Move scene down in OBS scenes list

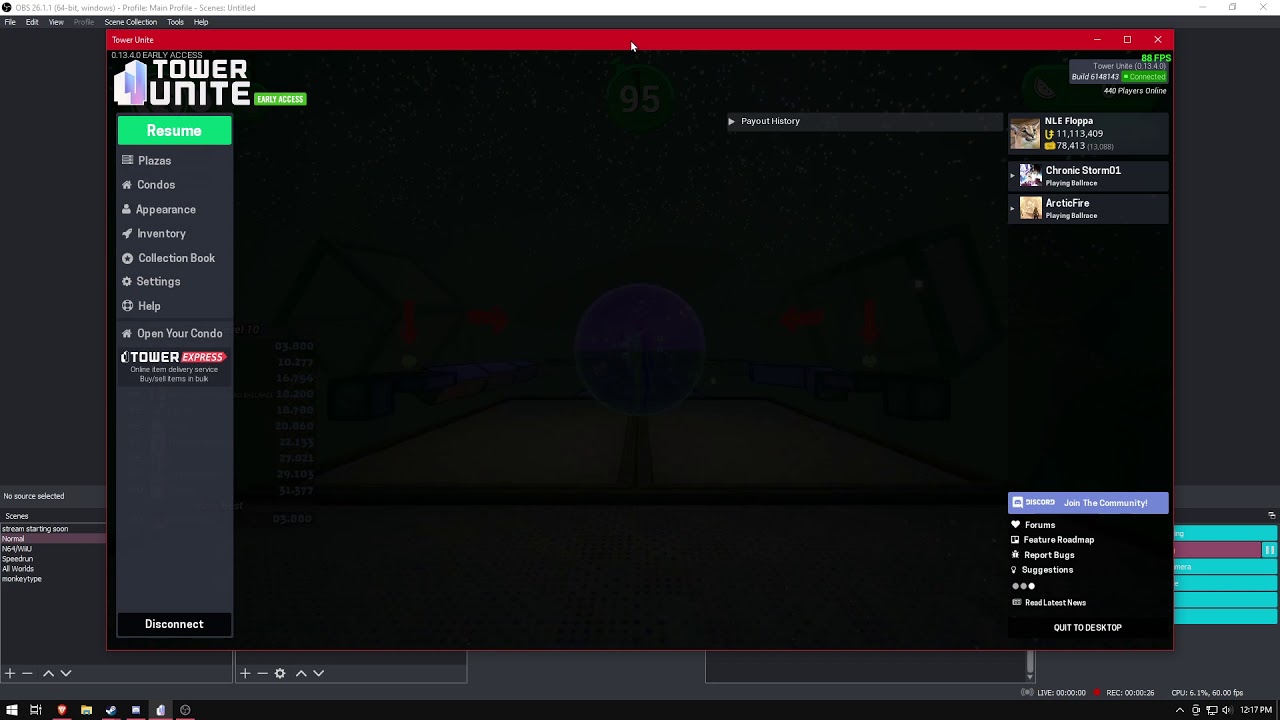66,674
